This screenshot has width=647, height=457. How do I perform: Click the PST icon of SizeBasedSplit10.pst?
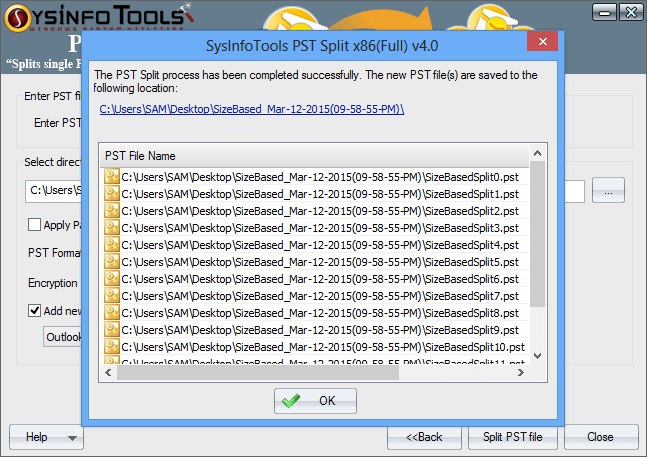pyautogui.click(x=111, y=346)
